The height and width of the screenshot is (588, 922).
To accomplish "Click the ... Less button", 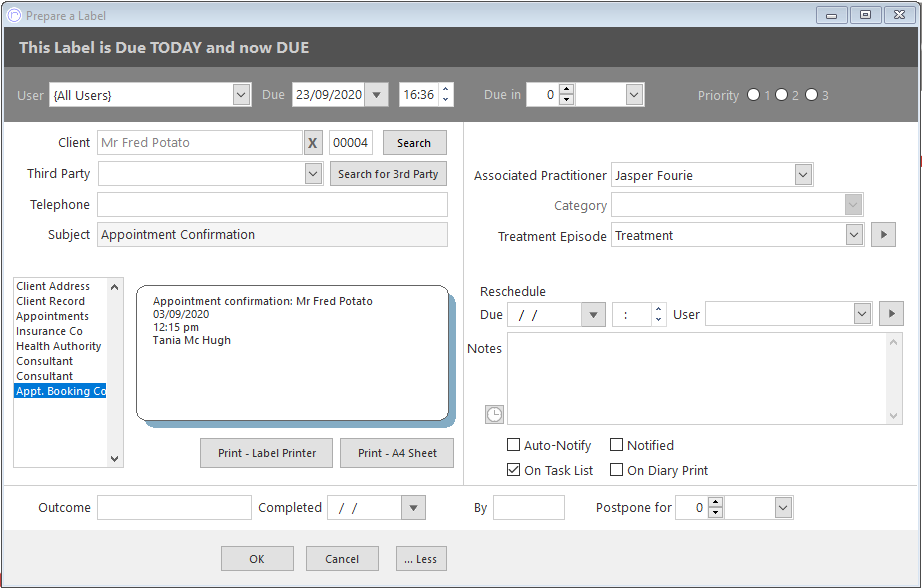I will click(x=420, y=559).
